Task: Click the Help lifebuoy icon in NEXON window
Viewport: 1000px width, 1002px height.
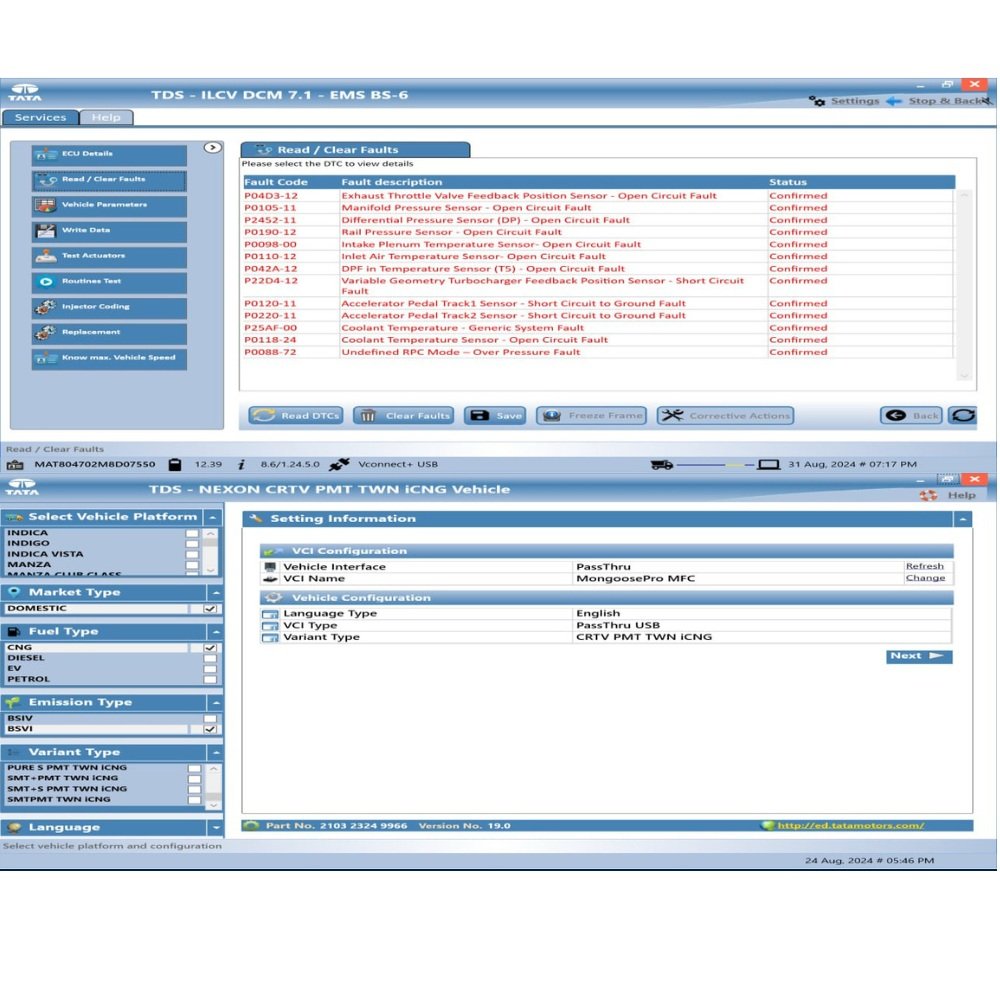Action: (928, 495)
